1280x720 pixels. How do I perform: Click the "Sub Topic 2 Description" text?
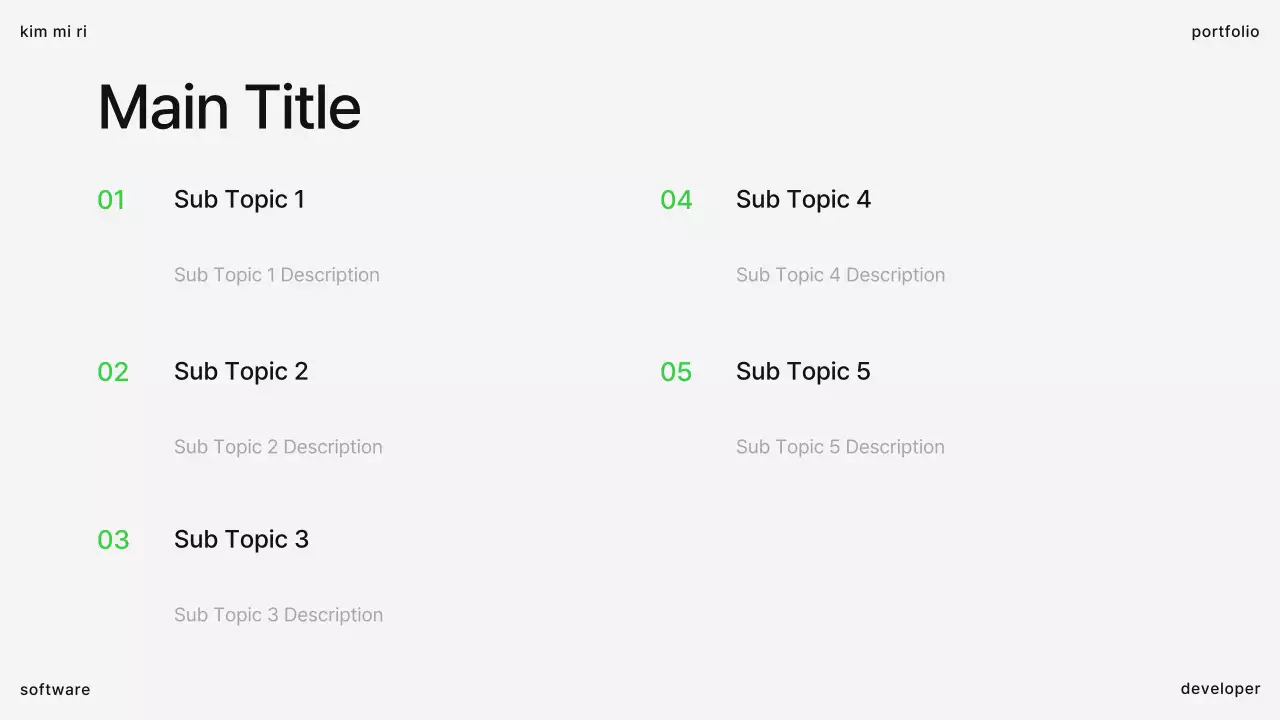coord(278,447)
